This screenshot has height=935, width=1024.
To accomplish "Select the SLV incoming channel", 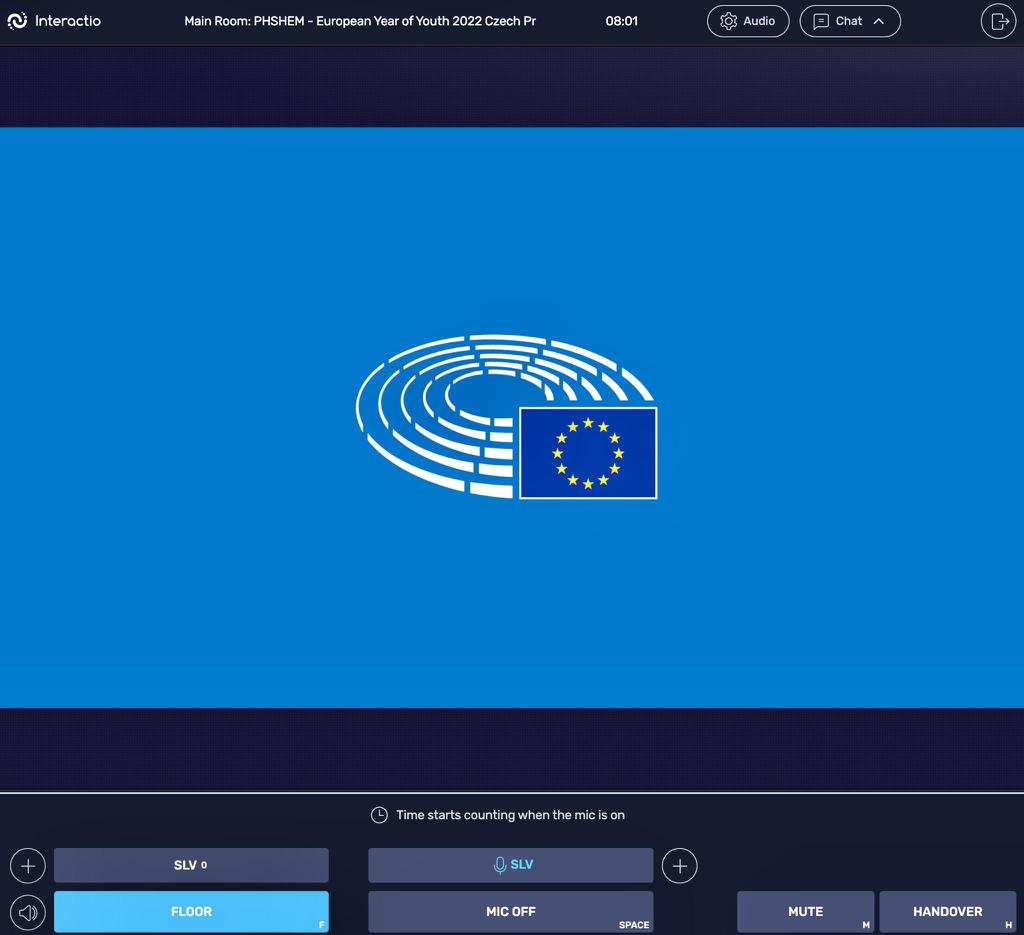I will 191,865.
